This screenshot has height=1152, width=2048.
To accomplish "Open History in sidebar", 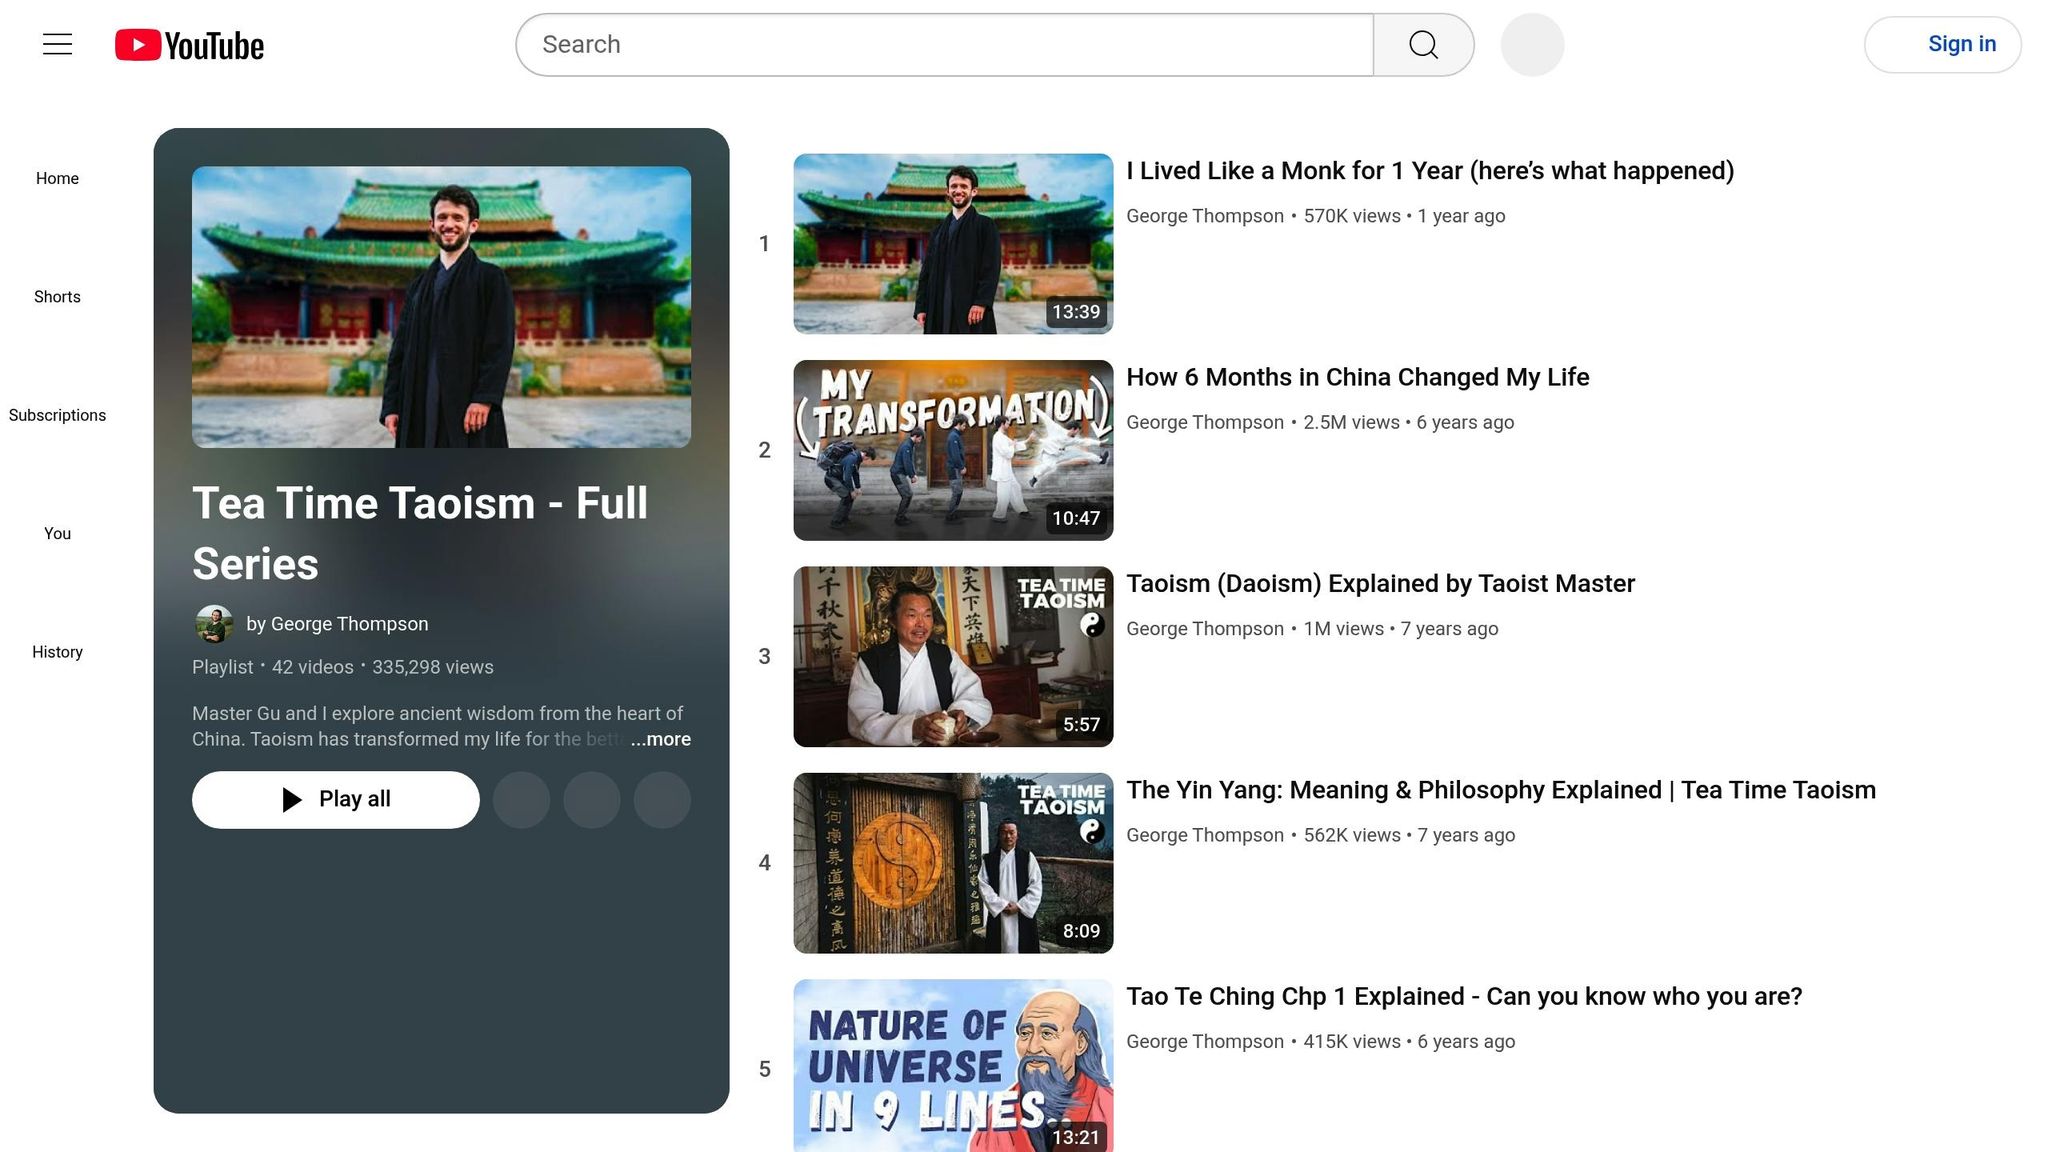I will (x=57, y=652).
